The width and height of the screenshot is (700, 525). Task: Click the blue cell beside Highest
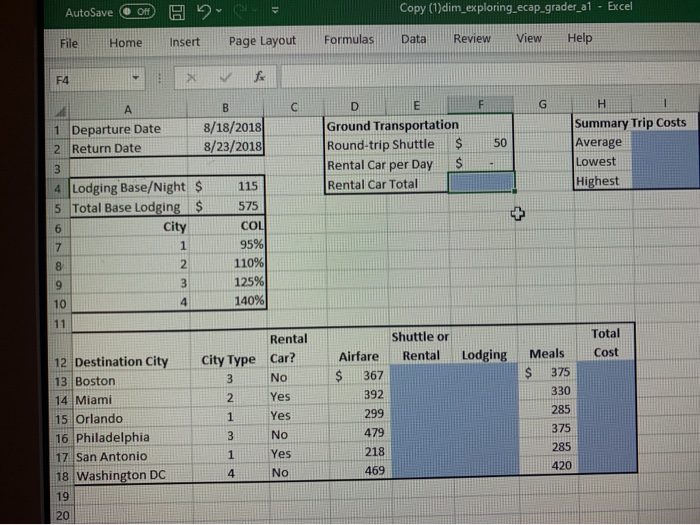tap(665, 180)
